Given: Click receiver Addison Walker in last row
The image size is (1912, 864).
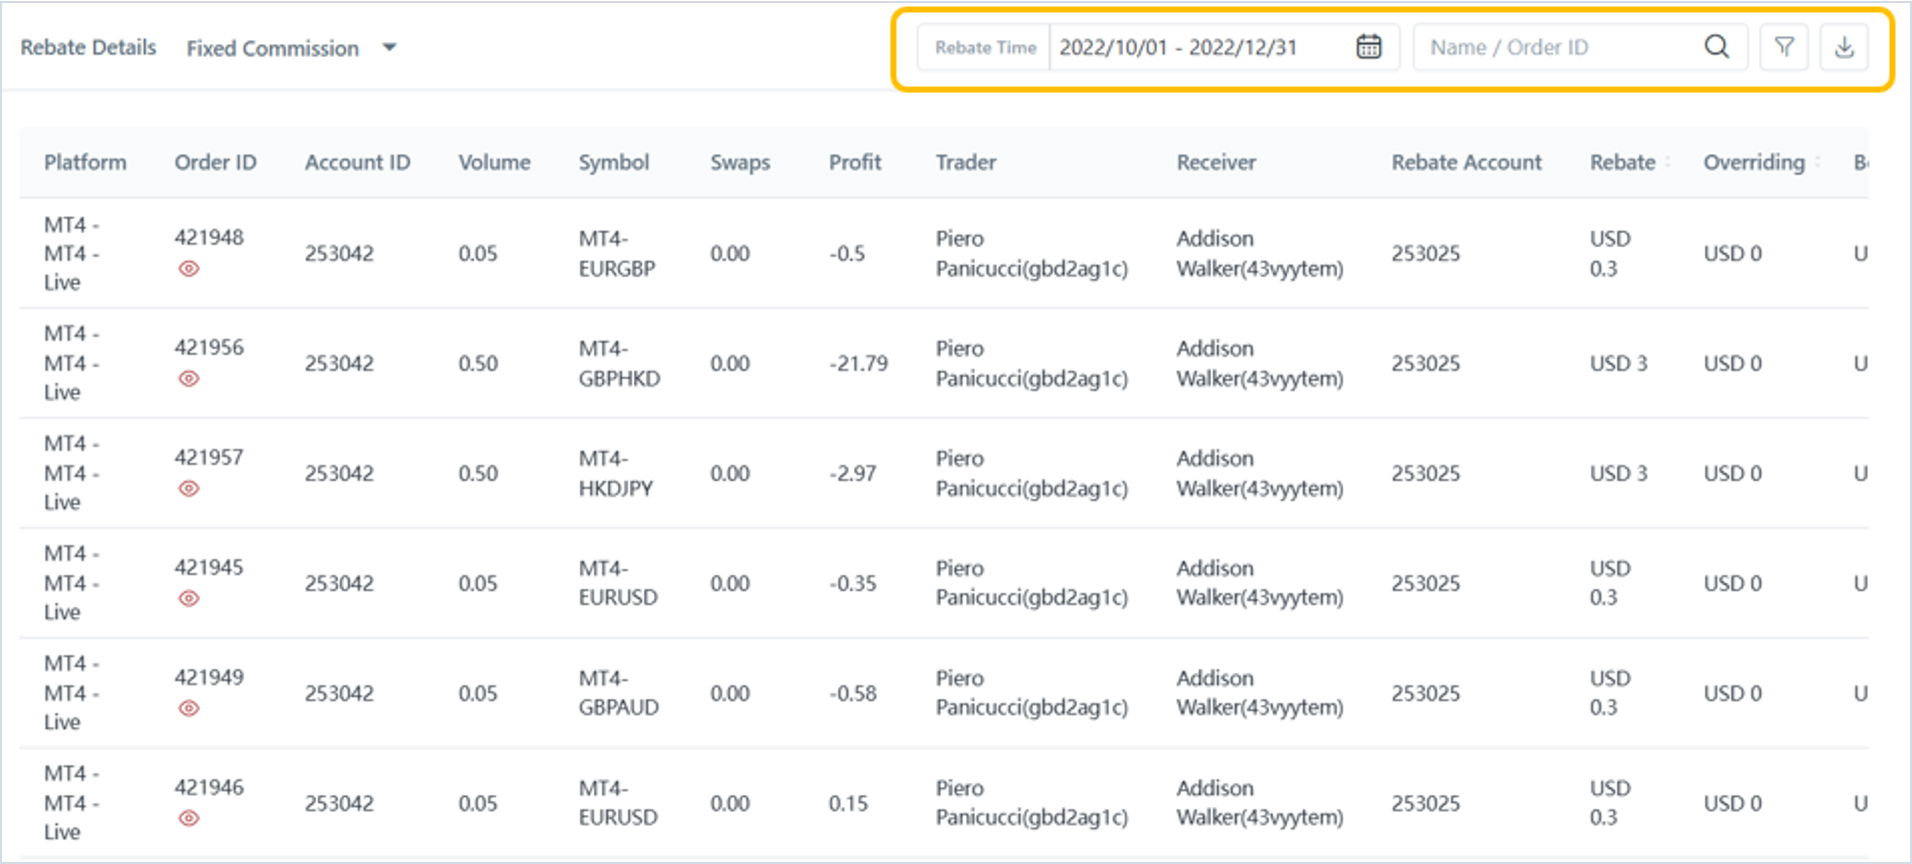Looking at the screenshot, I should (x=1259, y=803).
